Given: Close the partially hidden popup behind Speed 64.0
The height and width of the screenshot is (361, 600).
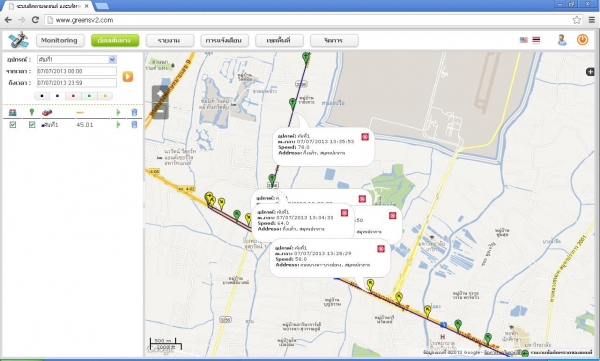Looking at the screenshot, I should 362,199.
